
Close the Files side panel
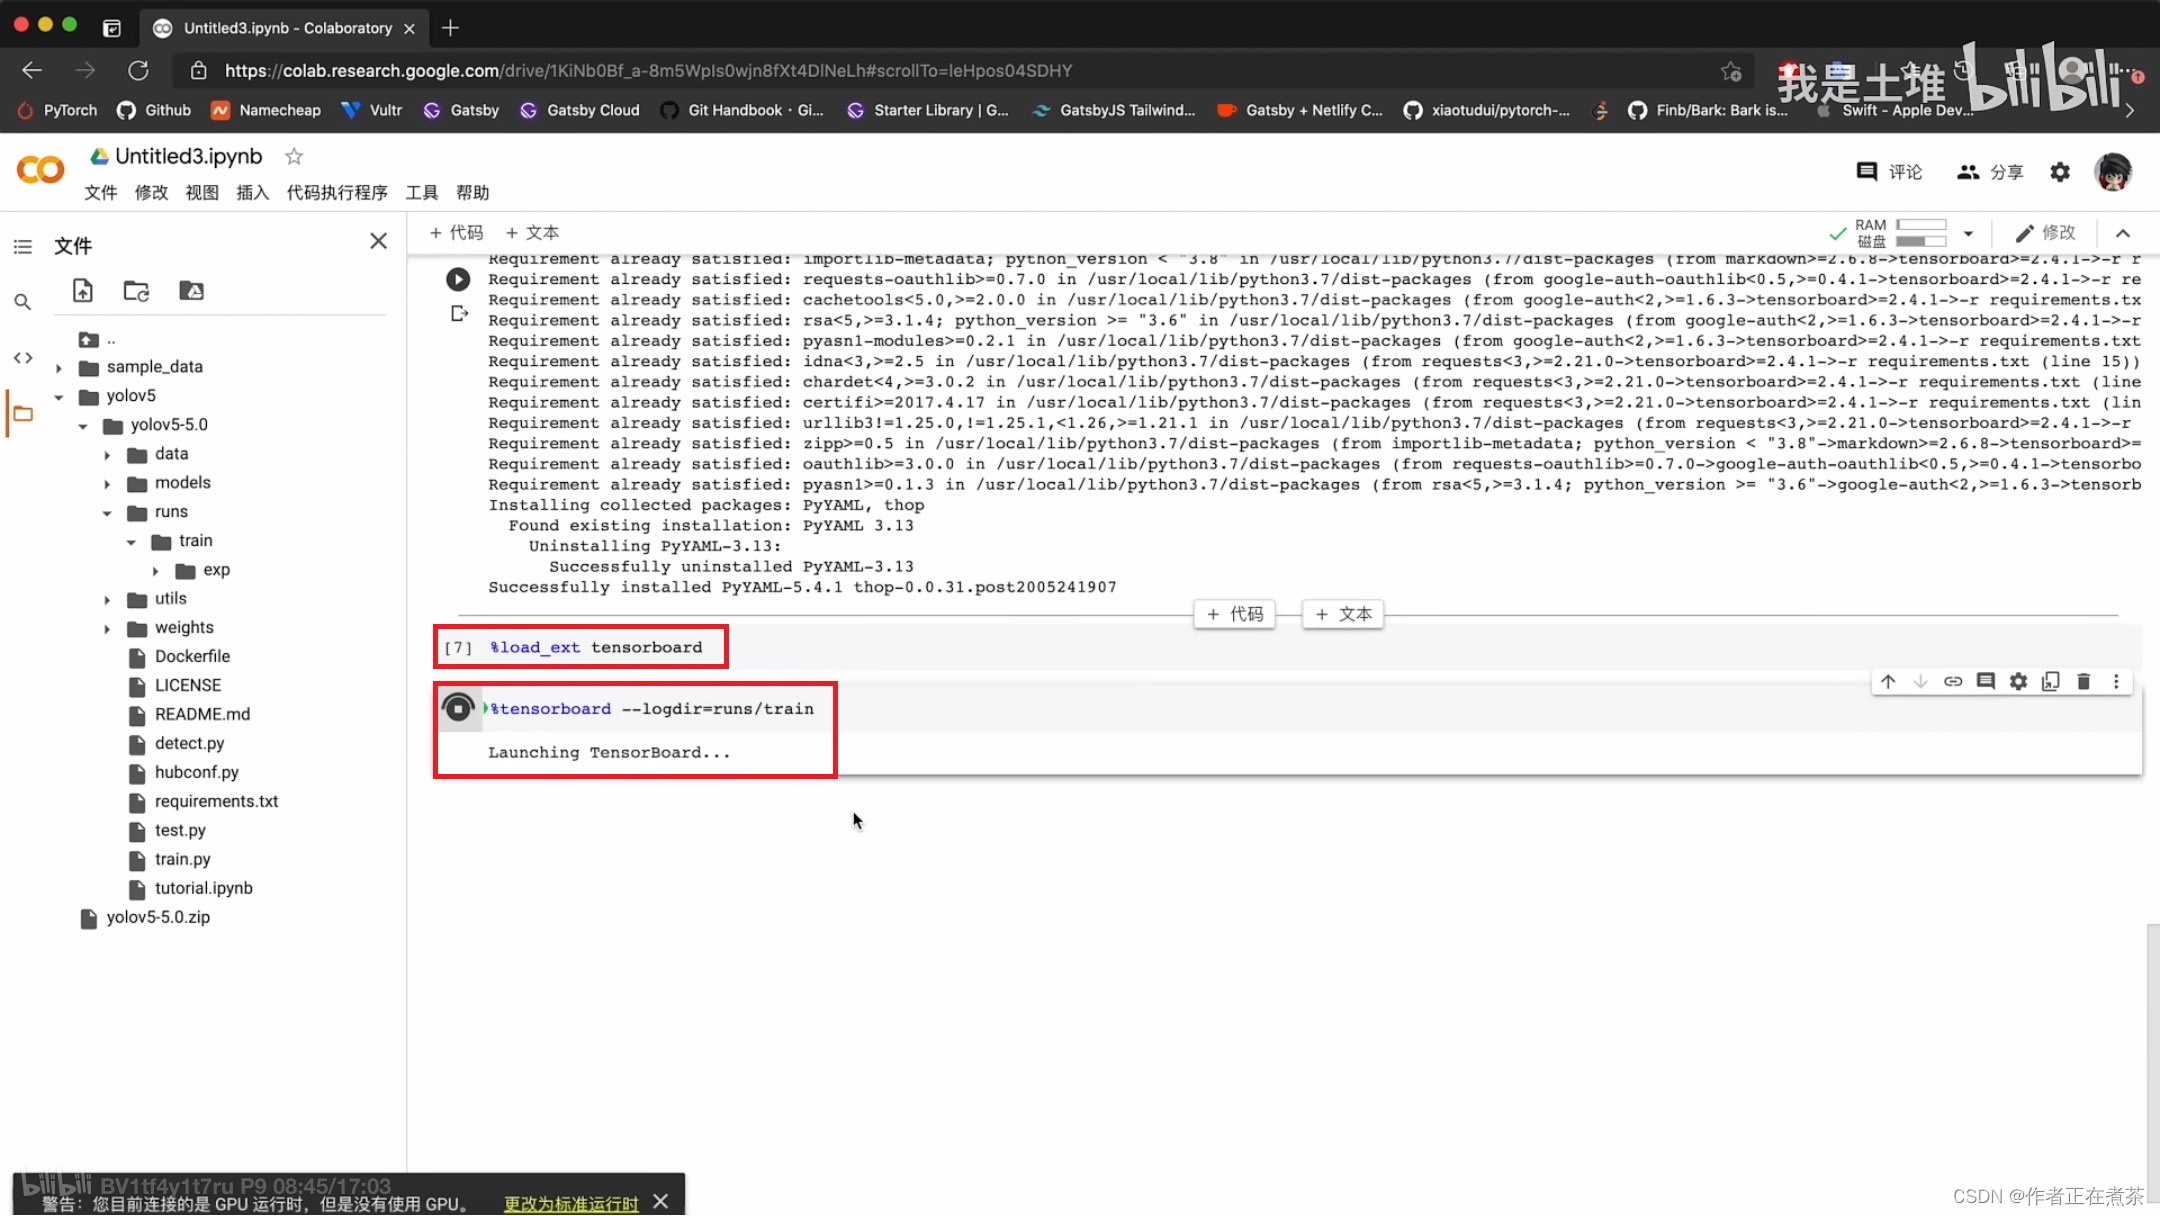coord(378,241)
